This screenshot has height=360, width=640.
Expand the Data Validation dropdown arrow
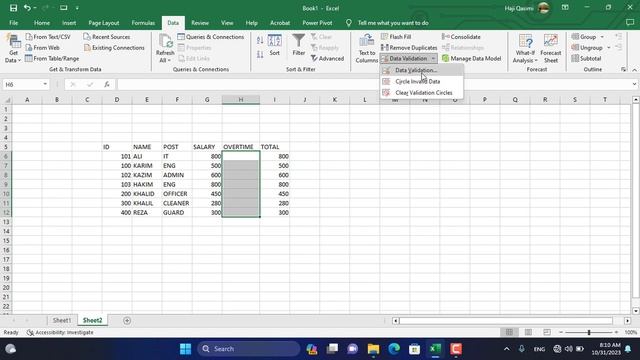click(433, 58)
